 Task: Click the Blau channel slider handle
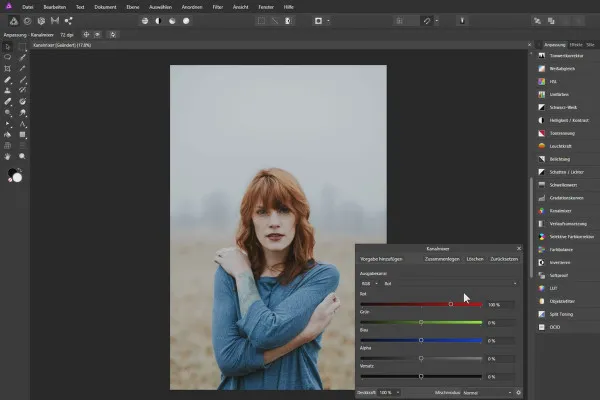tap(421, 340)
